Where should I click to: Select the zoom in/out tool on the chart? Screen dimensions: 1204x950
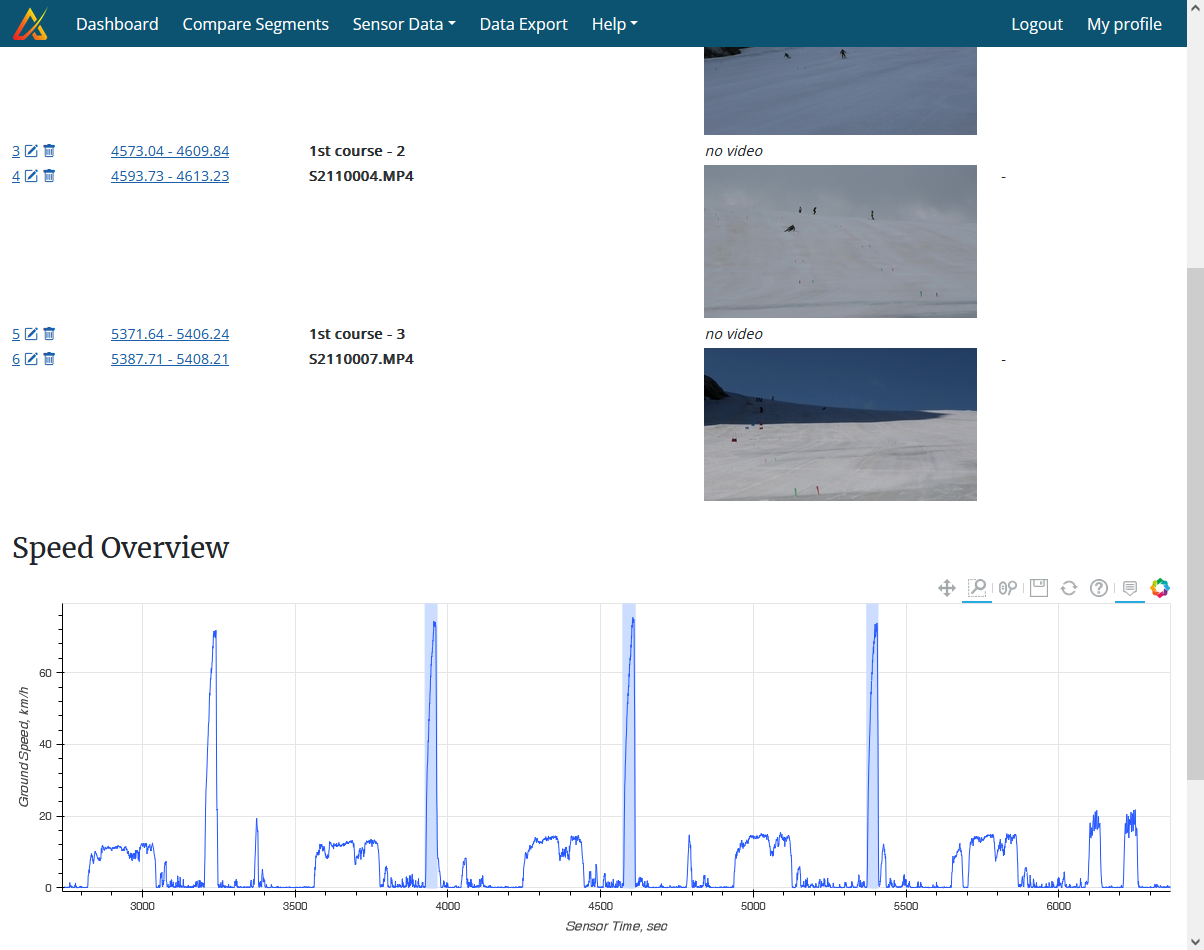click(1007, 588)
